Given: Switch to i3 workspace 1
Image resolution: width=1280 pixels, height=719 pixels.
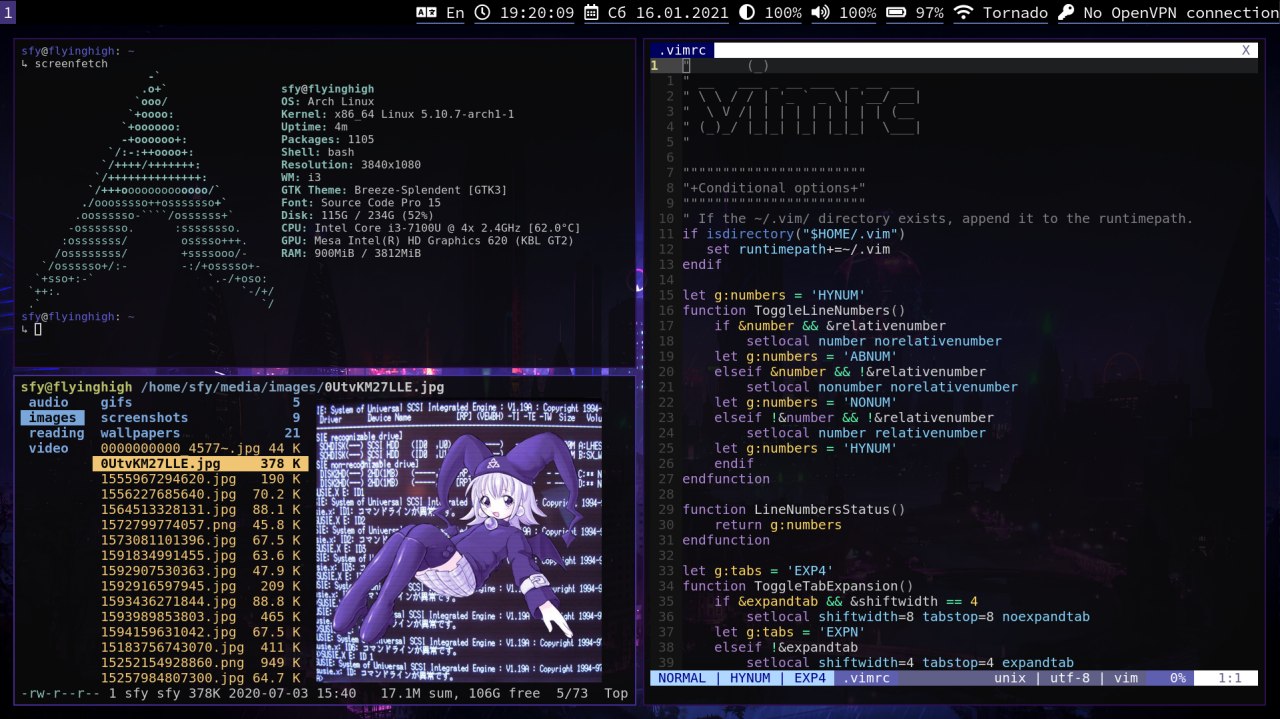Looking at the screenshot, I should point(8,13).
